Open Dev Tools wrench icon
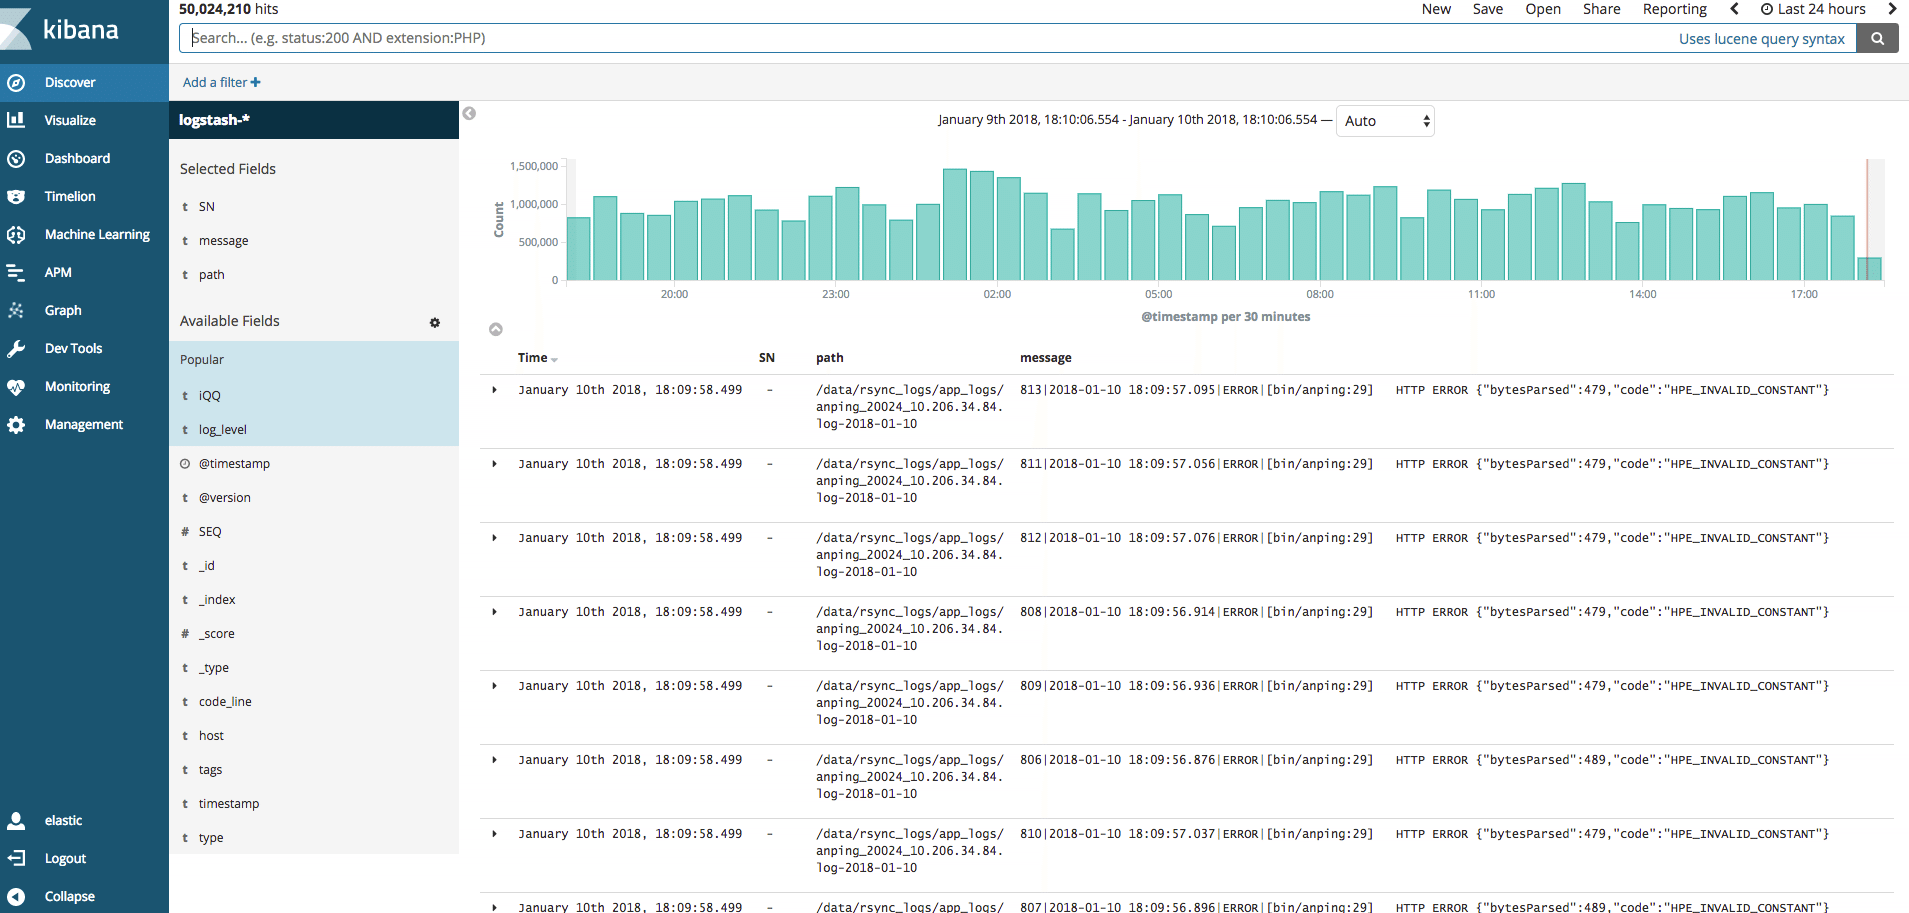1909x913 pixels. click(x=16, y=348)
